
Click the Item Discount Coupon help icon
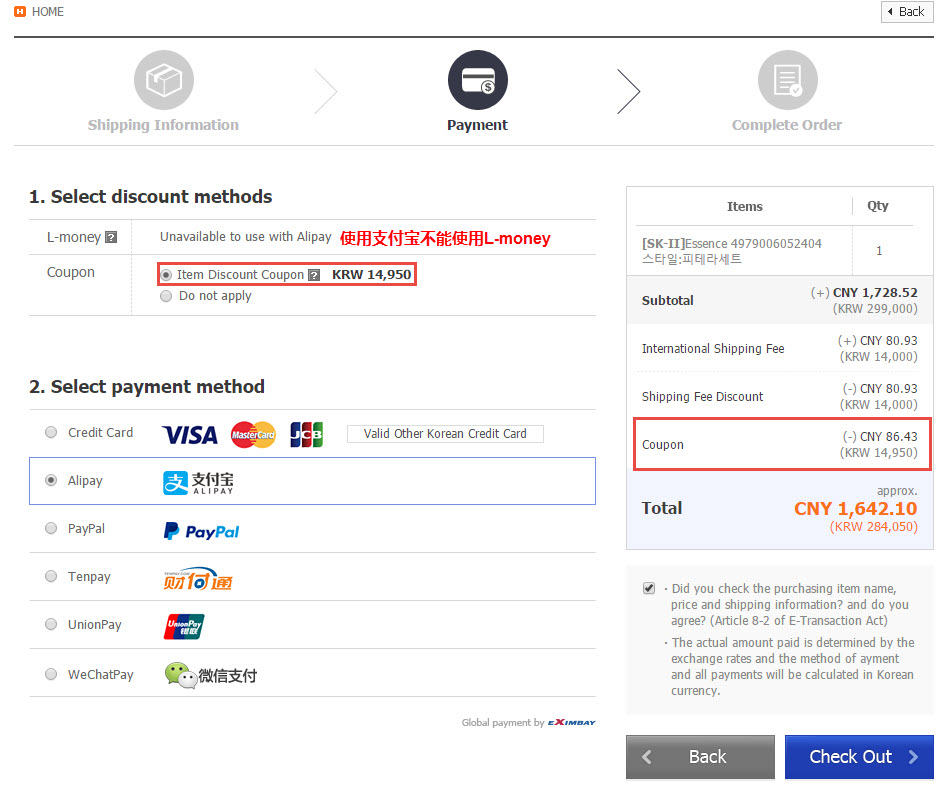click(x=314, y=275)
